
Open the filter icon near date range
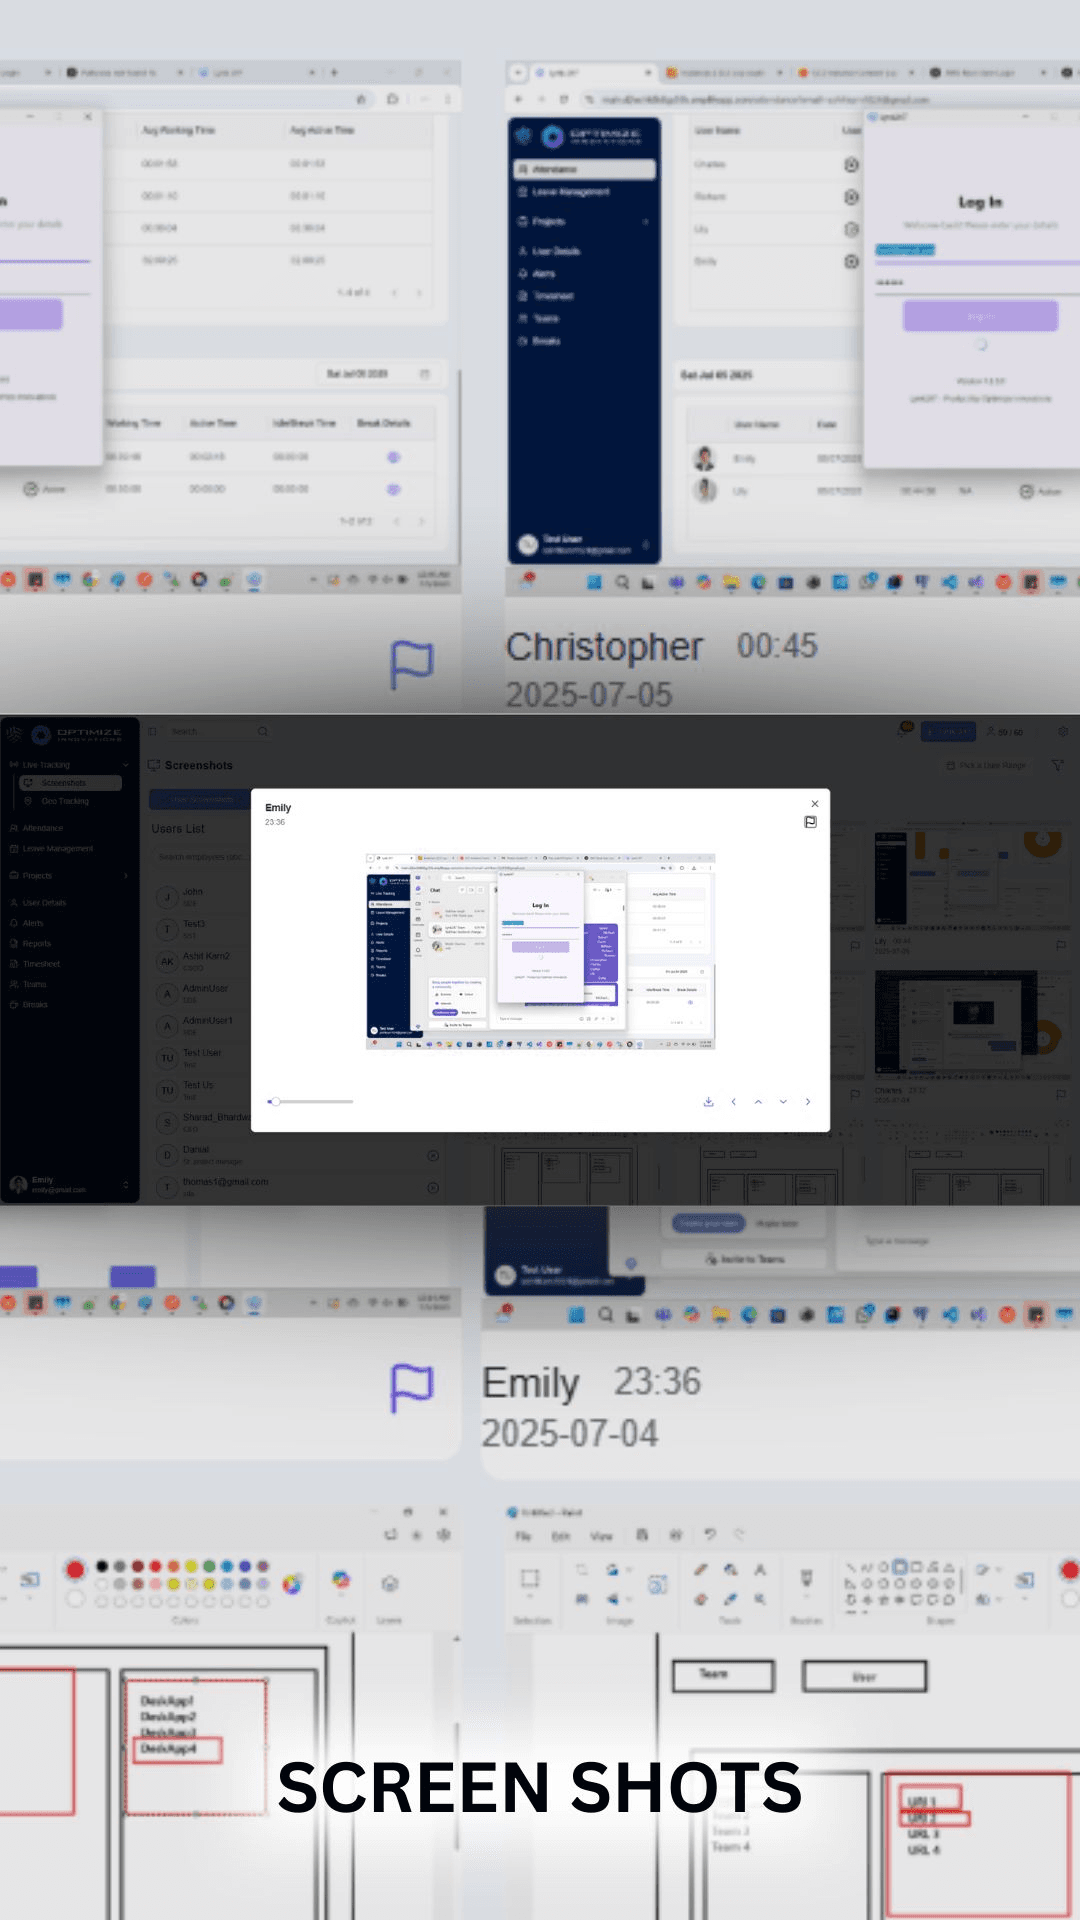click(x=1058, y=765)
